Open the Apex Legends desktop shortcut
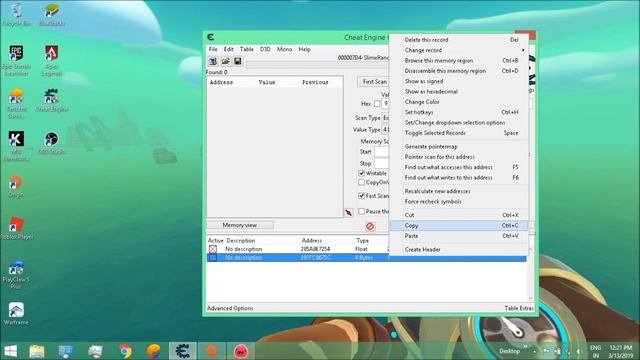Image resolution: width=640 pixels, height=360 pixels. point(51,60)
